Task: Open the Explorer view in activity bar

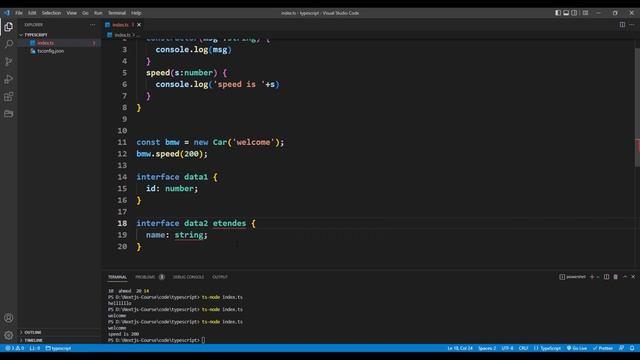Action: [9, 27]
